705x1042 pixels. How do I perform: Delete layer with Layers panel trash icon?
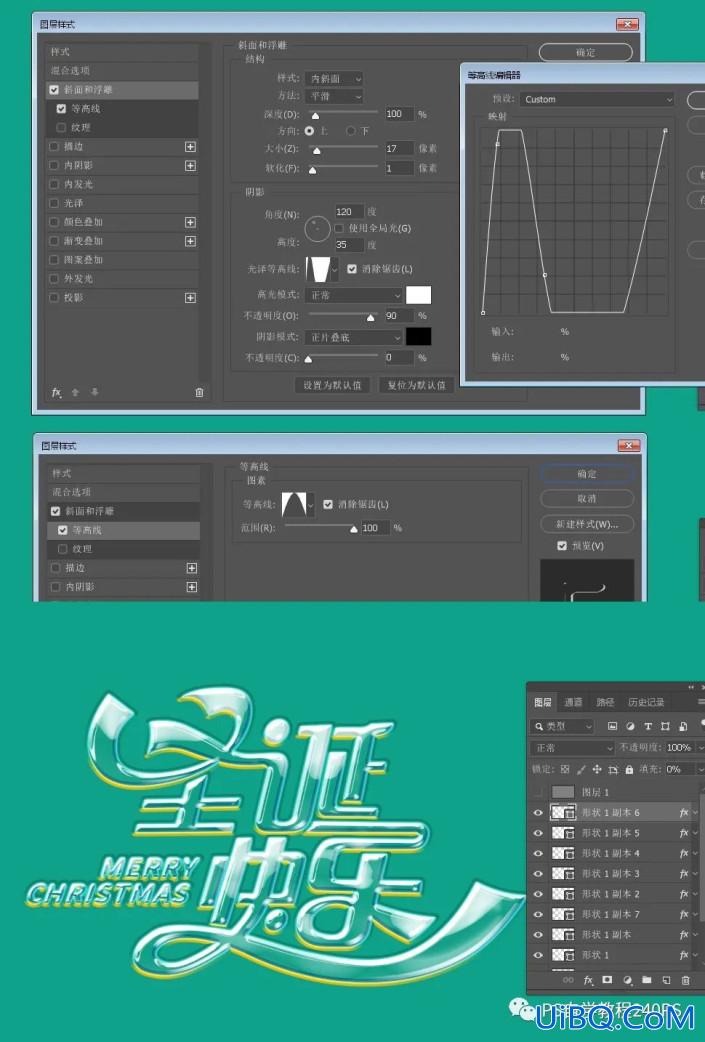[685, 980]
